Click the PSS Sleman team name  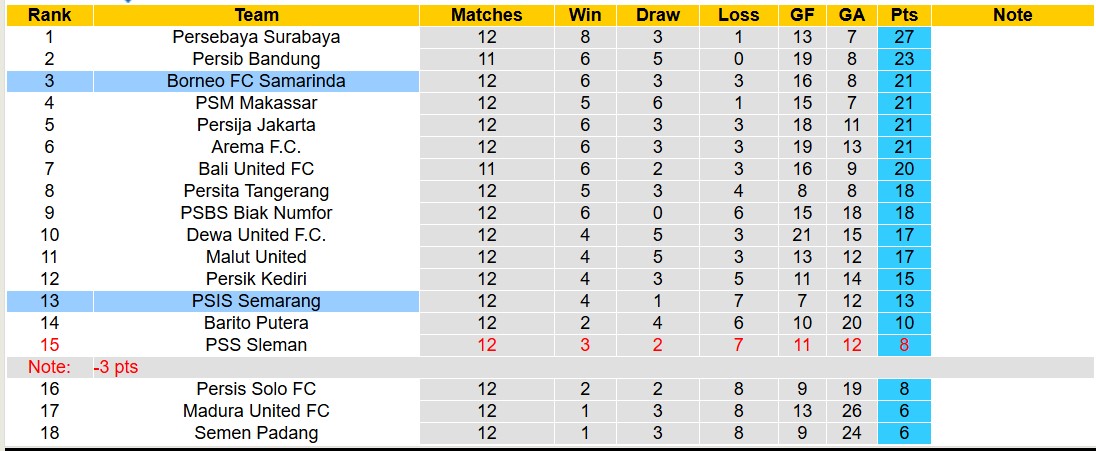click(x=256, y=345)
